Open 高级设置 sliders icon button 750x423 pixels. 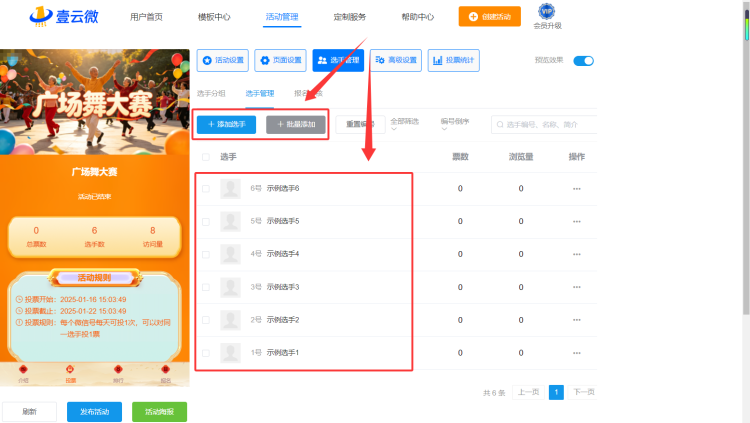tap(396, 60)
